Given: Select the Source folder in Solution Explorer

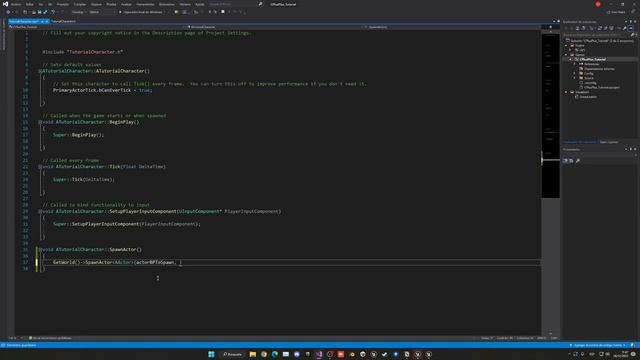Looking at the screenshot, I should pyautogui.click(x=589, y=78).
